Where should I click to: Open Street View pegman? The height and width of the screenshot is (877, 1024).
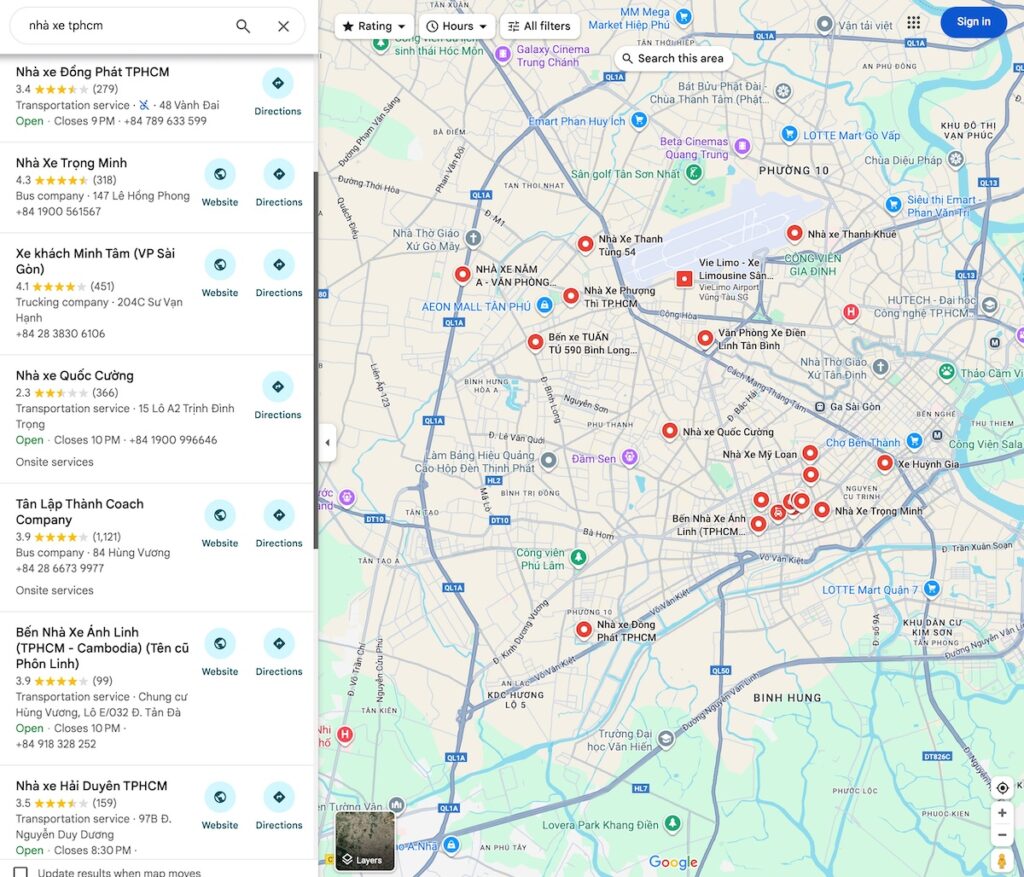(x=1002, y=861)
